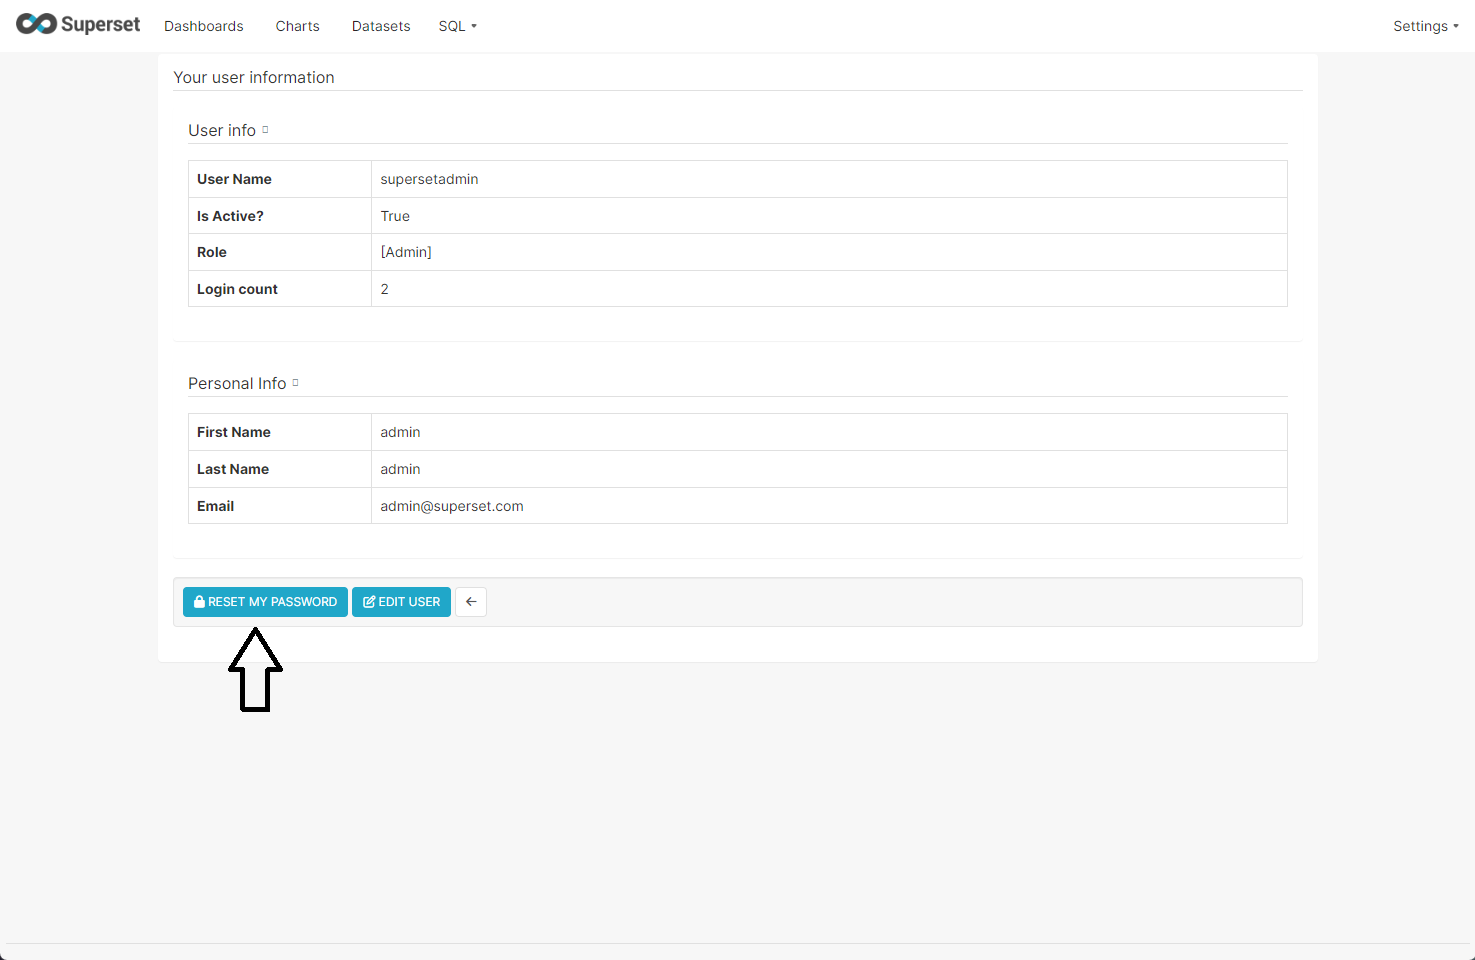Go to Datasets
Viewport: 1475px width, 960px height.
pyautogui.click(x=381, y=26)
